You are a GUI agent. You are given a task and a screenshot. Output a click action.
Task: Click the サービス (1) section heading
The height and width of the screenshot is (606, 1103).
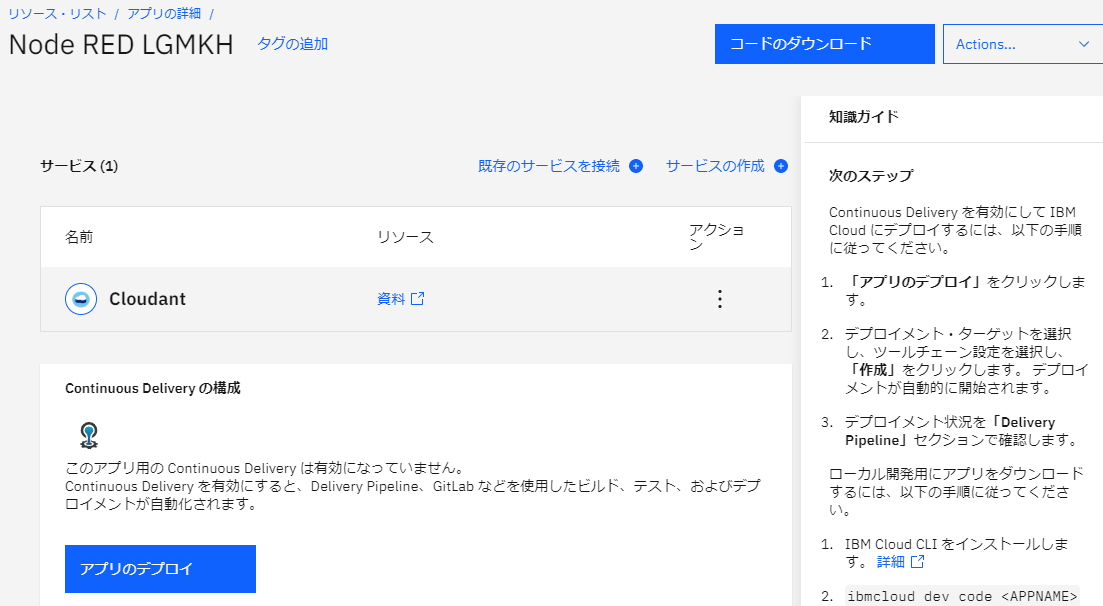pyautogui.click(x=79, y=166)
